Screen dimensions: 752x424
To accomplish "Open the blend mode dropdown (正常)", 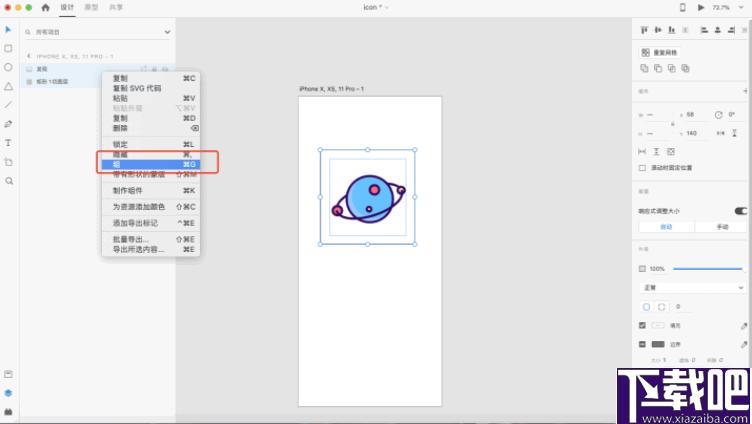I will click(x=692, y=287).
